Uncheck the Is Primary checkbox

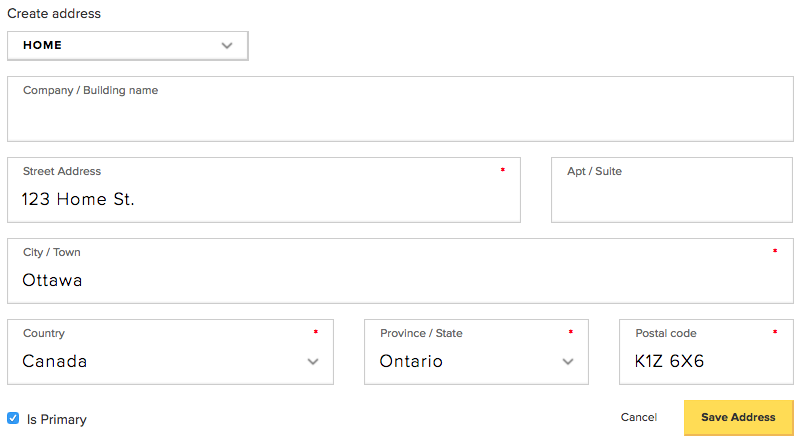point(13,418)
